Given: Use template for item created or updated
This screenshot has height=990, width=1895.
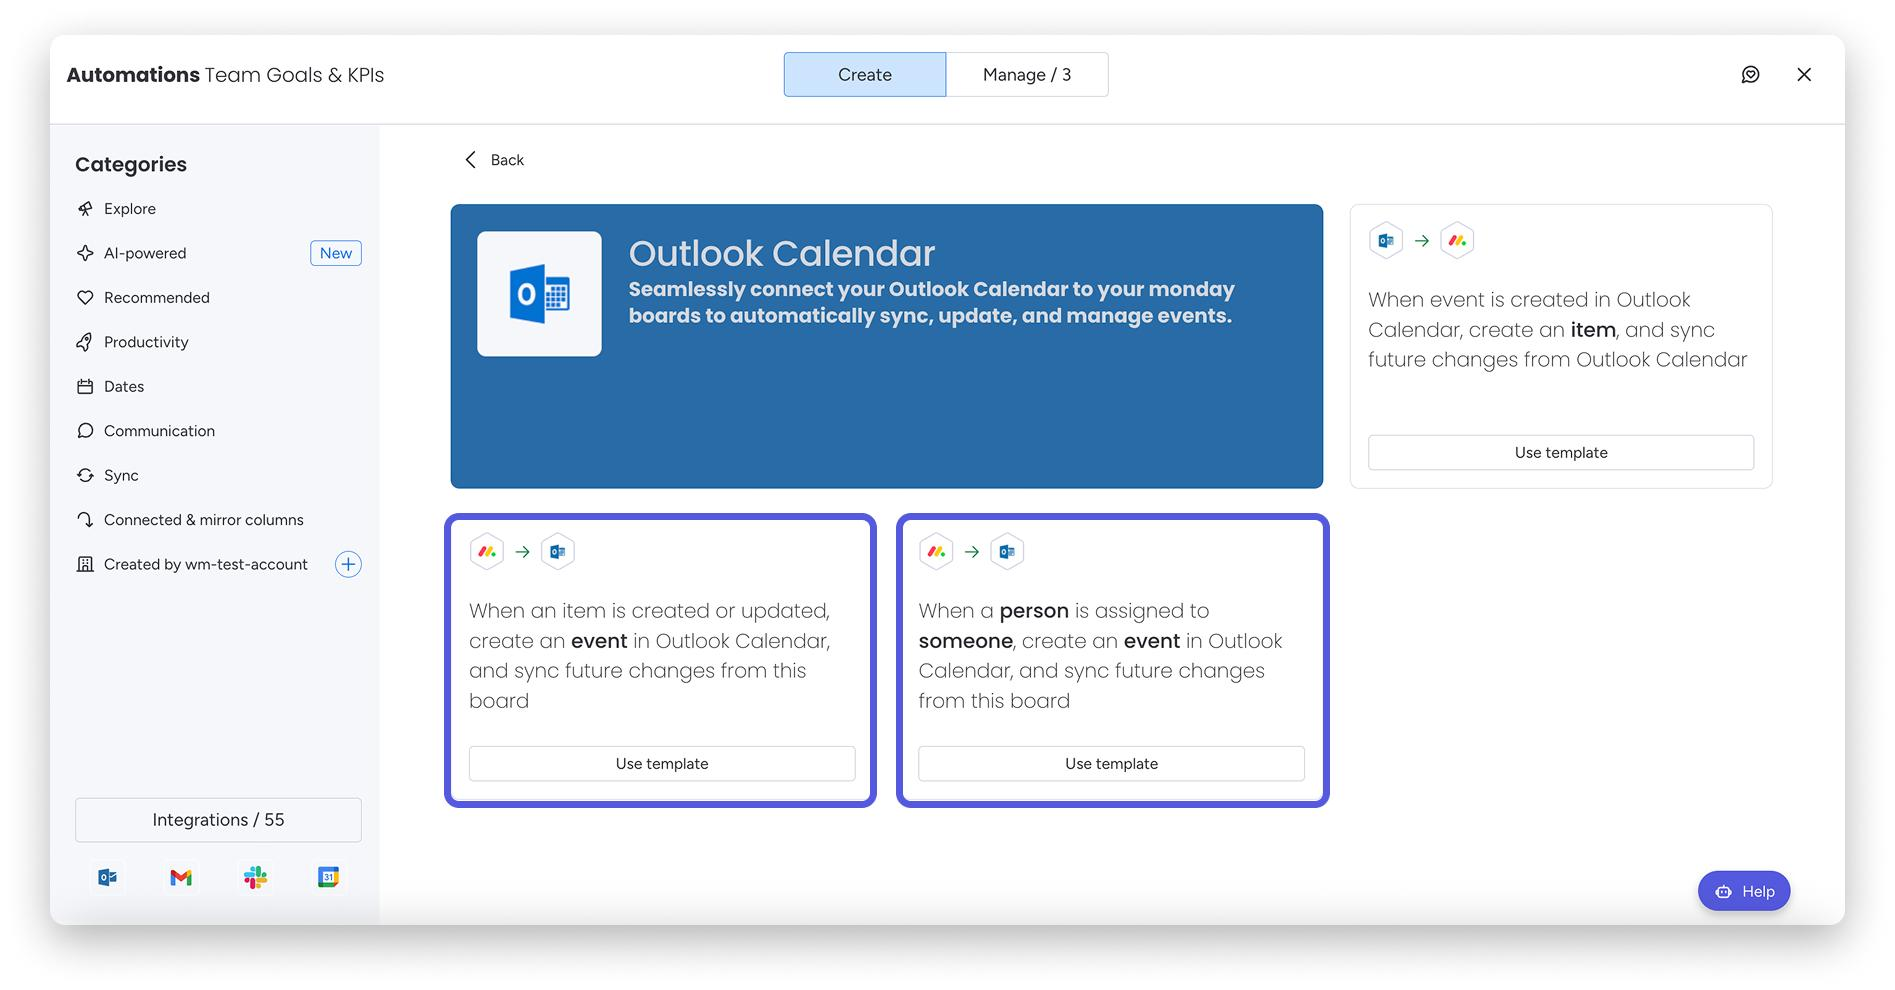Looking at the screenshot, I should point(662,764).
